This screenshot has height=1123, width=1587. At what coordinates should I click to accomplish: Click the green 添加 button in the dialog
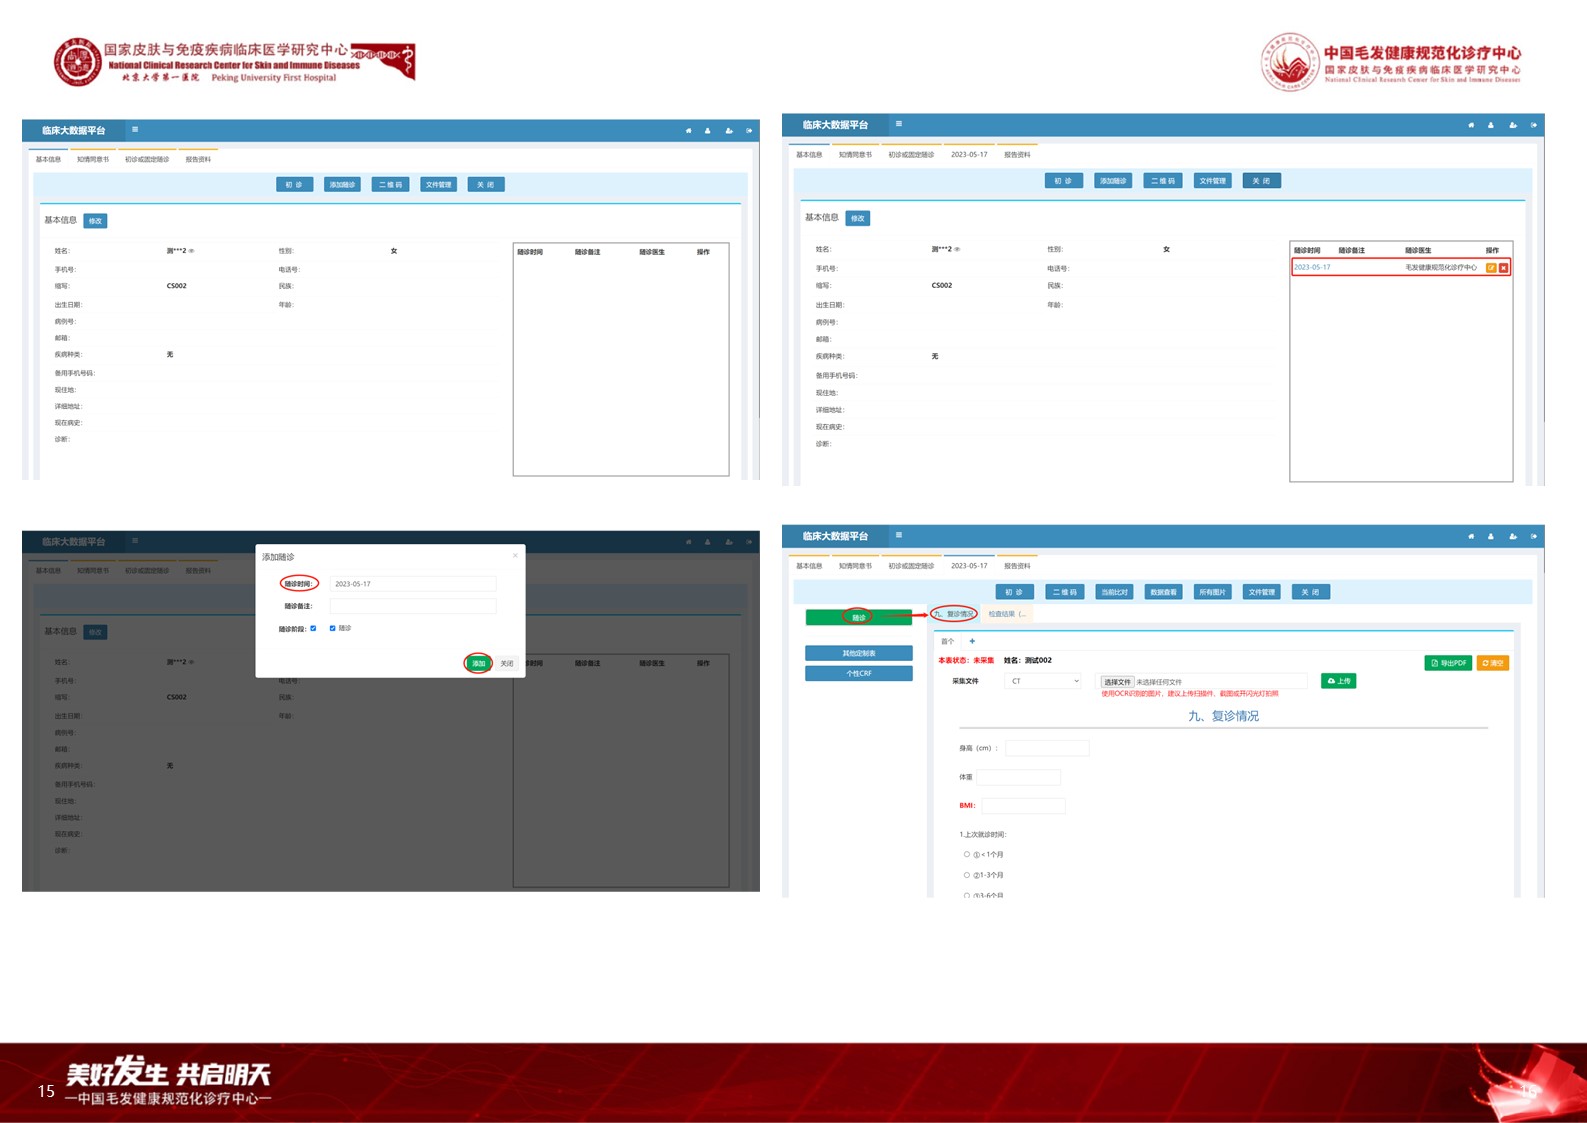tap(478, 663)
